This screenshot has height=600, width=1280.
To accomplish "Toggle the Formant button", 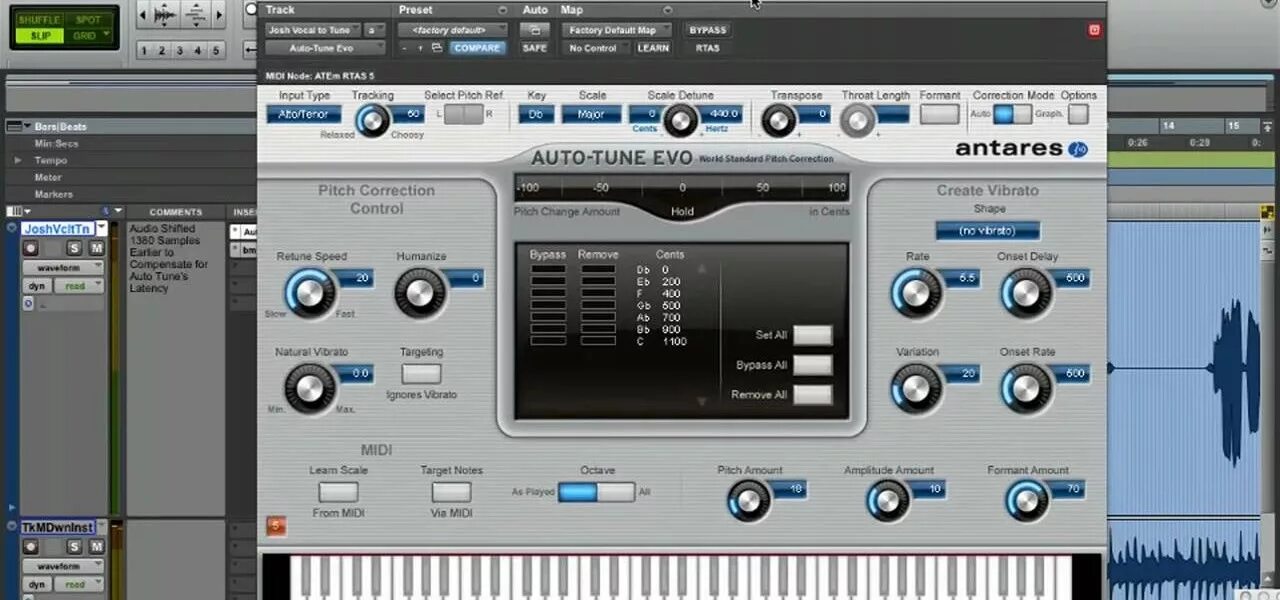I will click(x=939, y=114).
